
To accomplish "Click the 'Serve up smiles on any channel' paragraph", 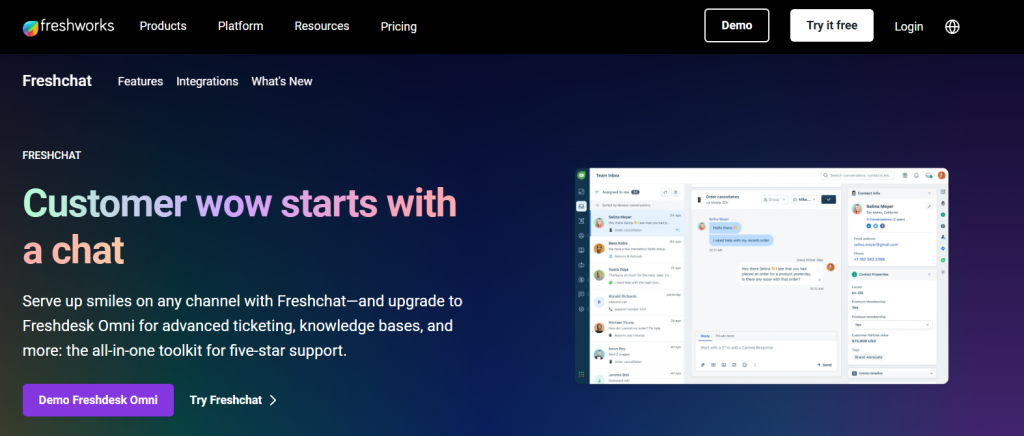I will point(242,326).
